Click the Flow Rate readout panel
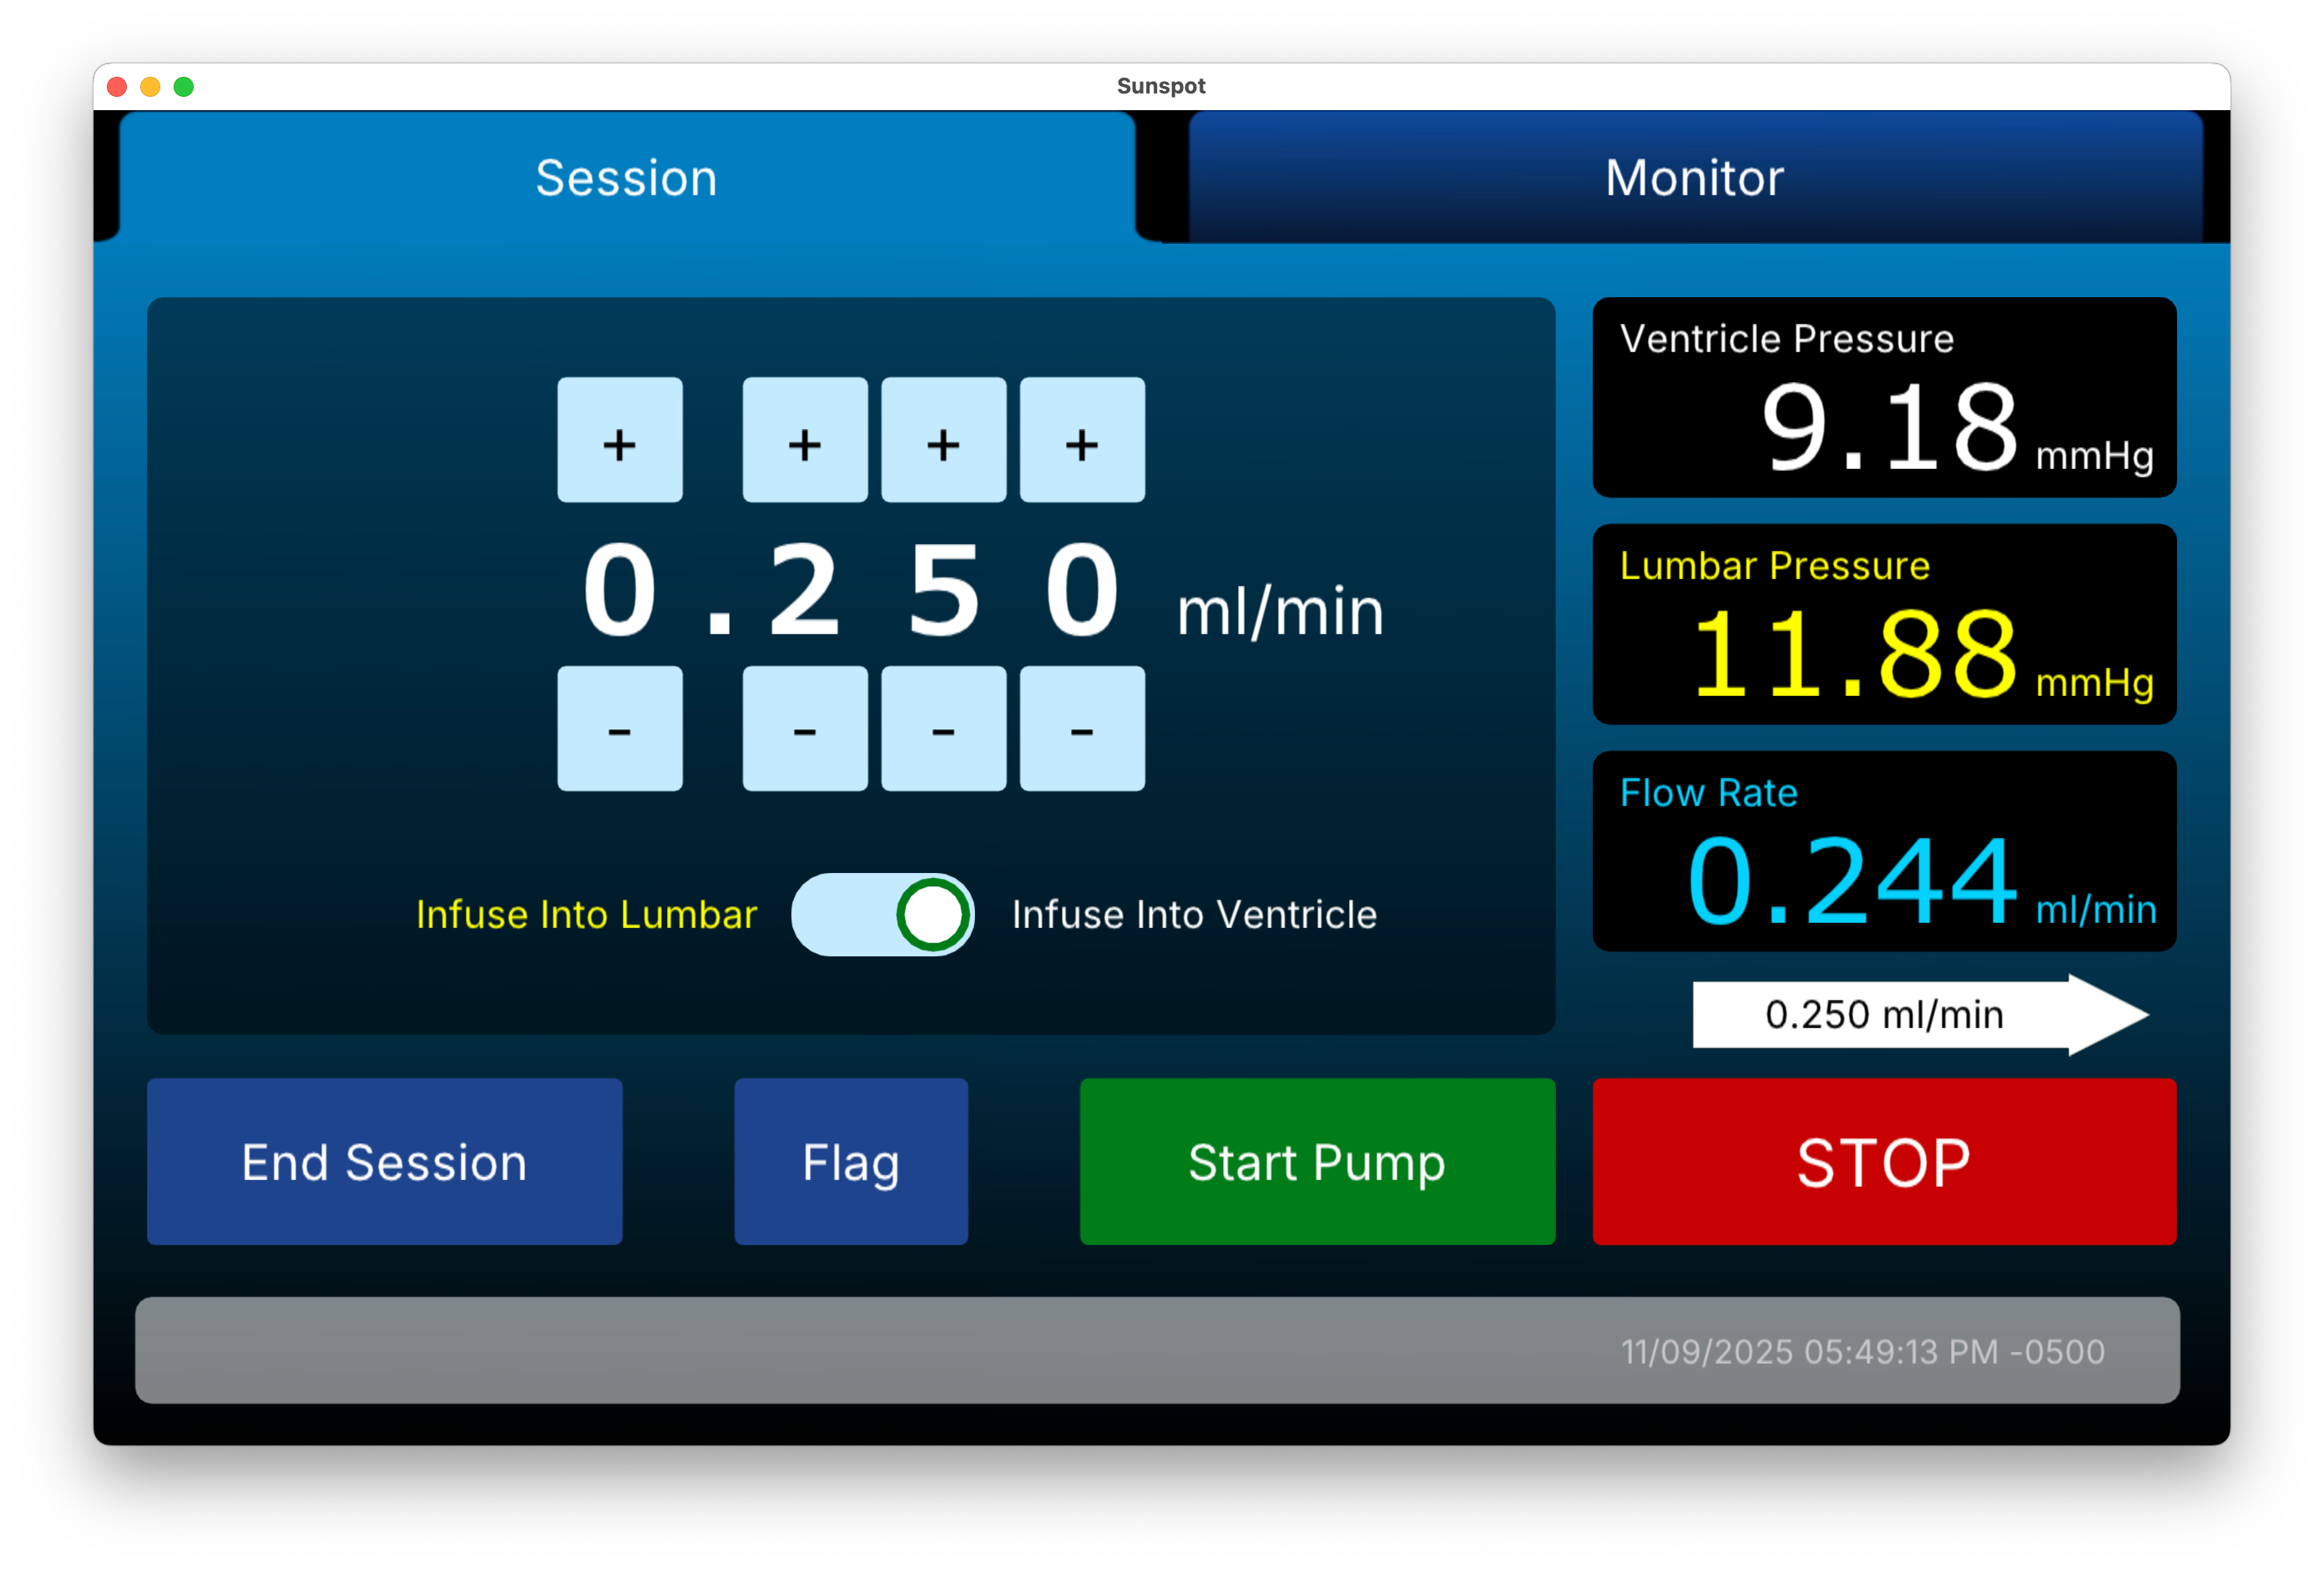The height and width of the screenshot is (1569, 2324). pos(1884,852)
